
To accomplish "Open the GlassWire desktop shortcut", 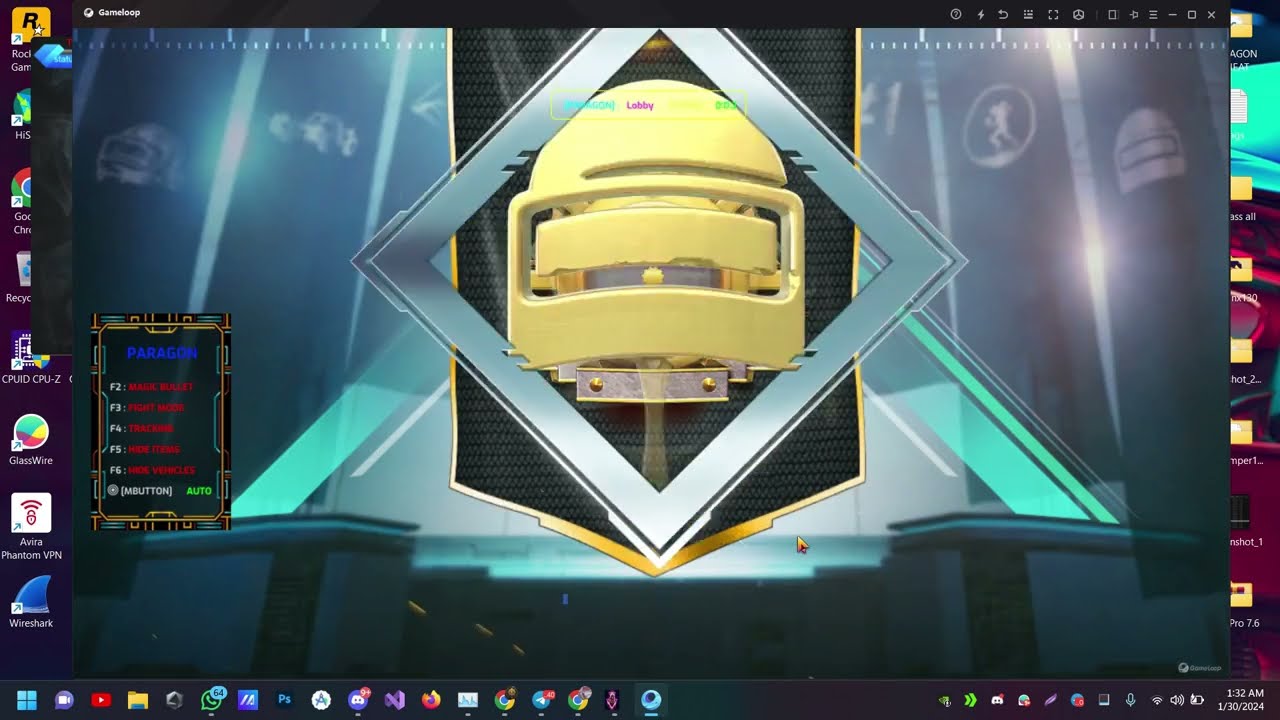I will click(31, 441).
